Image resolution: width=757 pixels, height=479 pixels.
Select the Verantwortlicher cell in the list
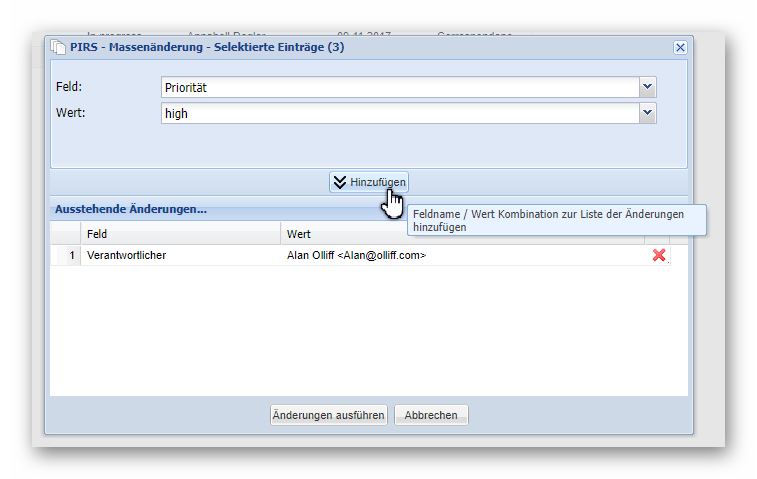click(x=180, y=255)
